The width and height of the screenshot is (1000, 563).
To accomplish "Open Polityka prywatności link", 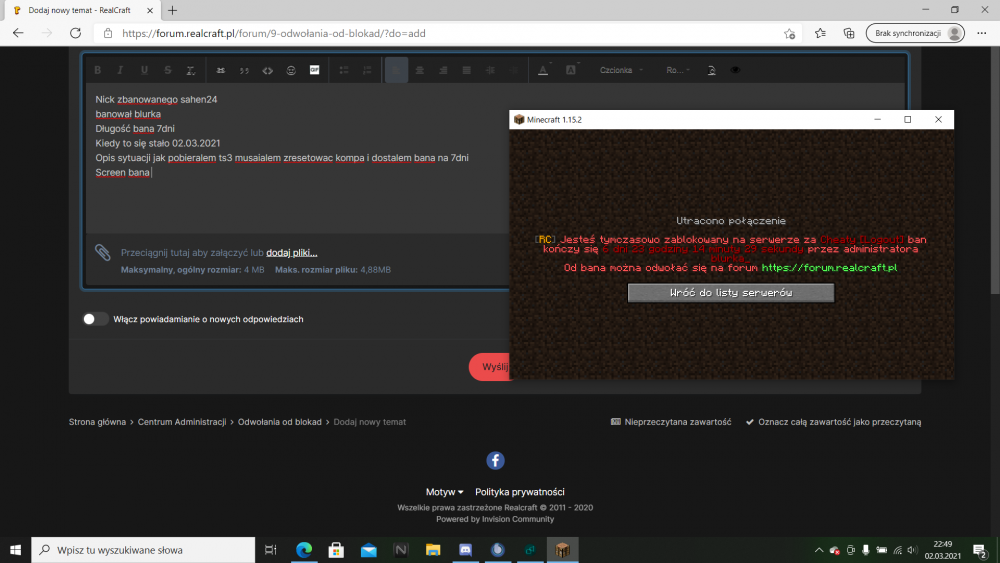I will point(520,492).
